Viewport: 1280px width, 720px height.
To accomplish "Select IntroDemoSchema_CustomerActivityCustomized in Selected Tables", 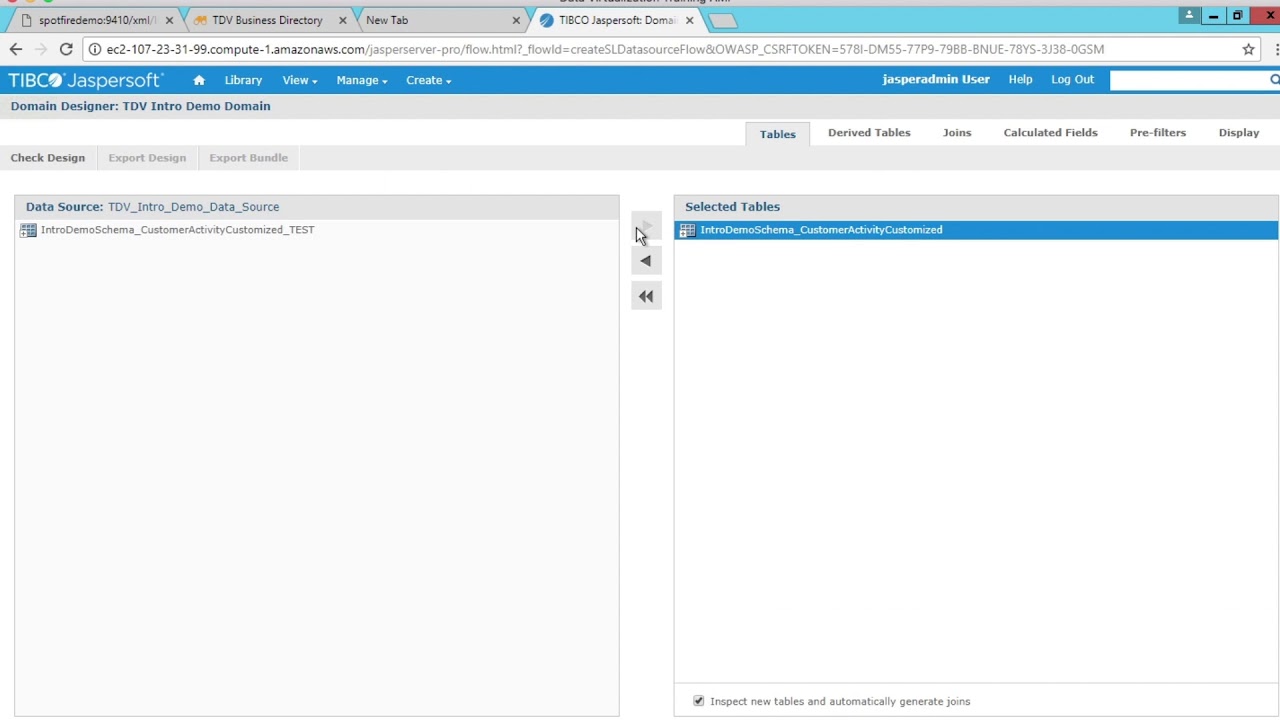I will pos(976,230).
